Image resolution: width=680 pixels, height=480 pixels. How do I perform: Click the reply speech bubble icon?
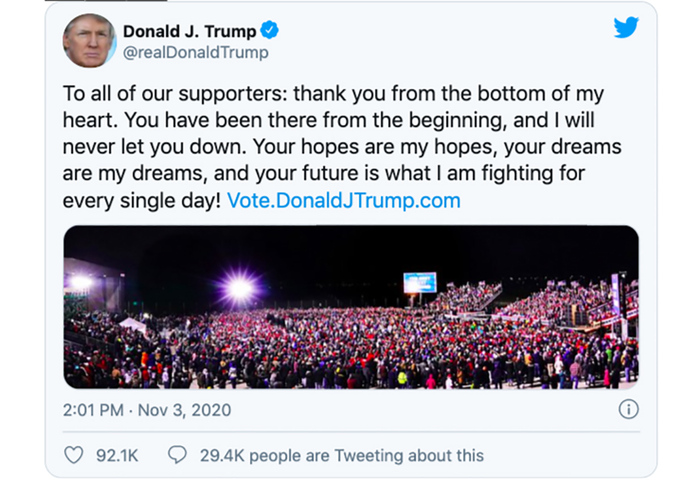(x=177, y=455)
